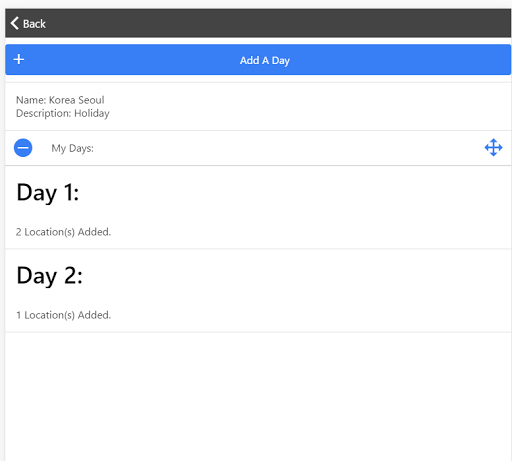Click the trip info panel beside the description

coord(300,107)
